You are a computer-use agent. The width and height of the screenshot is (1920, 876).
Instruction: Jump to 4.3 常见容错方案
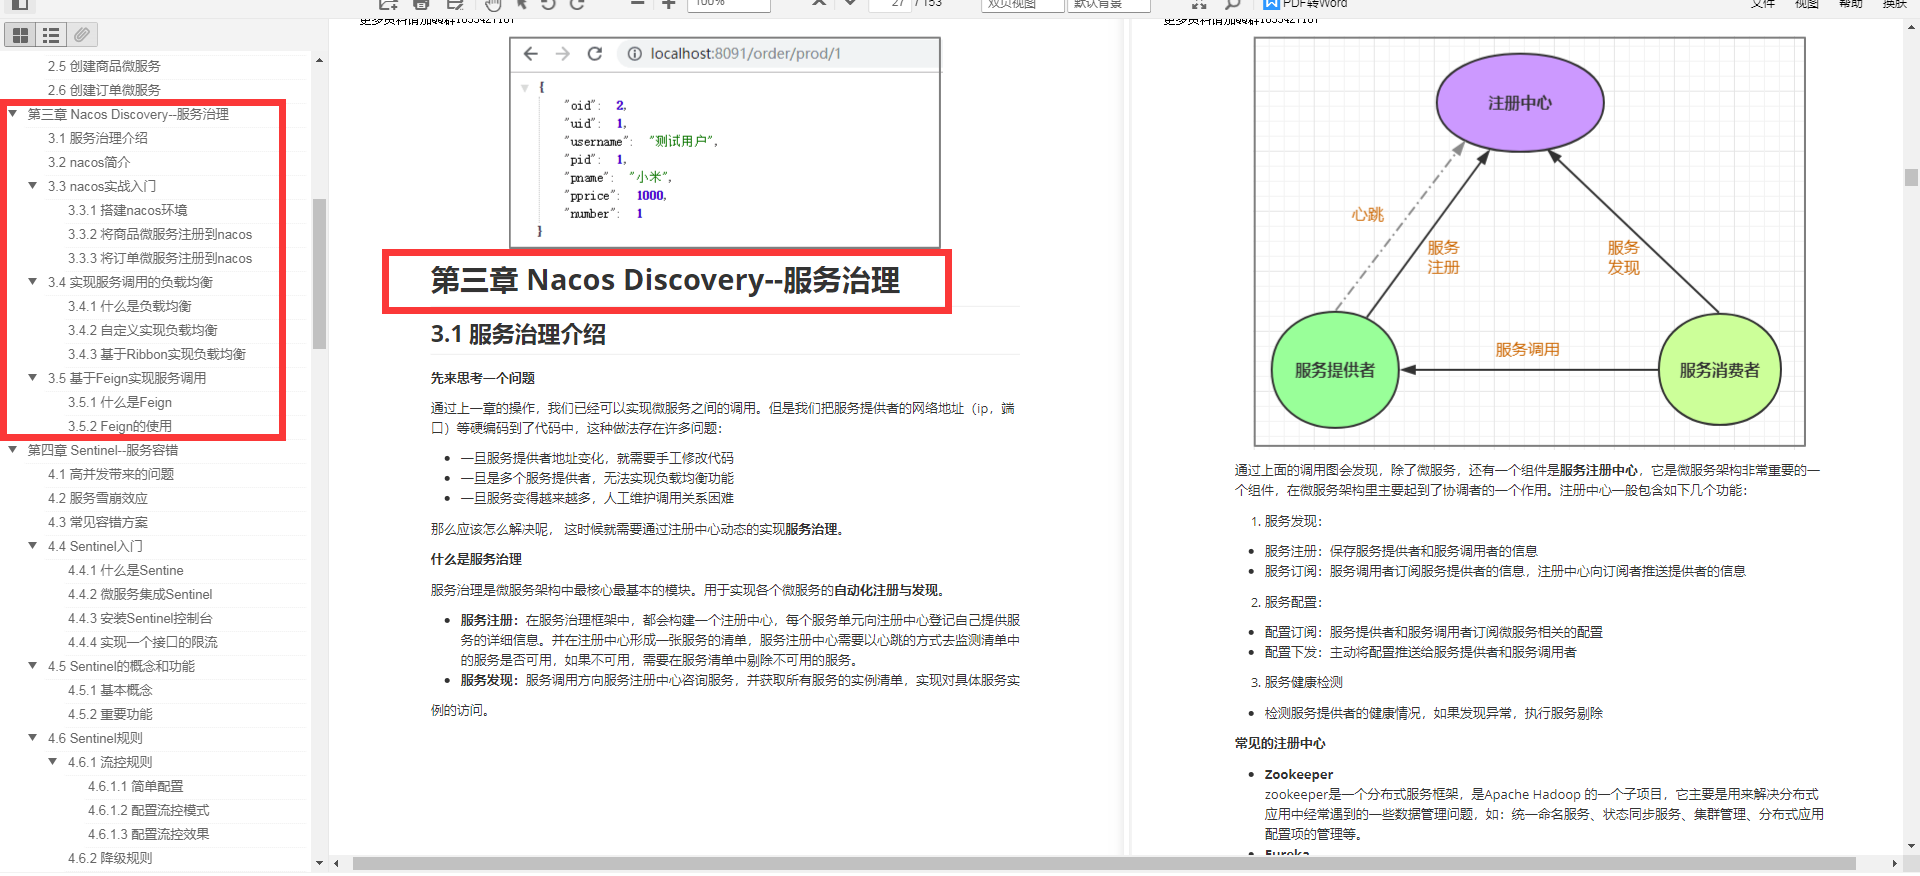pyautogui.click(x=98, y=522)
